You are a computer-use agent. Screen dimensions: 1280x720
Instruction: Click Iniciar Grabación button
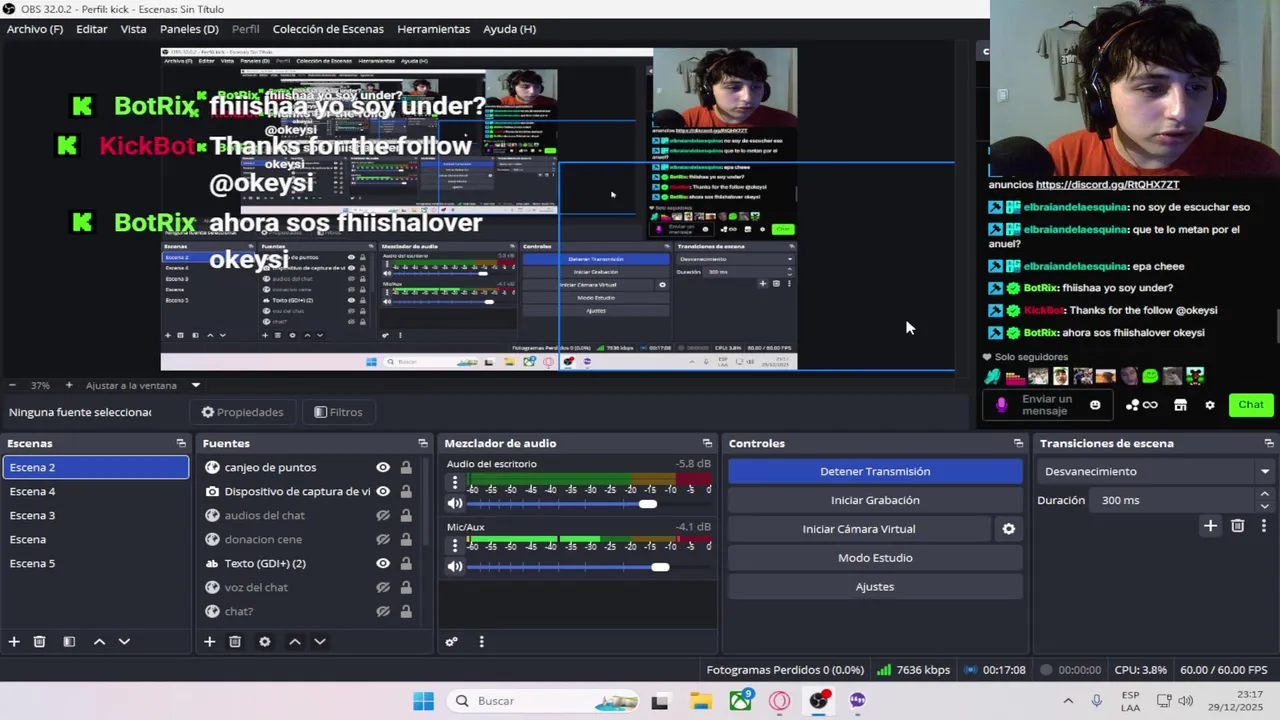tap(875, 500)
